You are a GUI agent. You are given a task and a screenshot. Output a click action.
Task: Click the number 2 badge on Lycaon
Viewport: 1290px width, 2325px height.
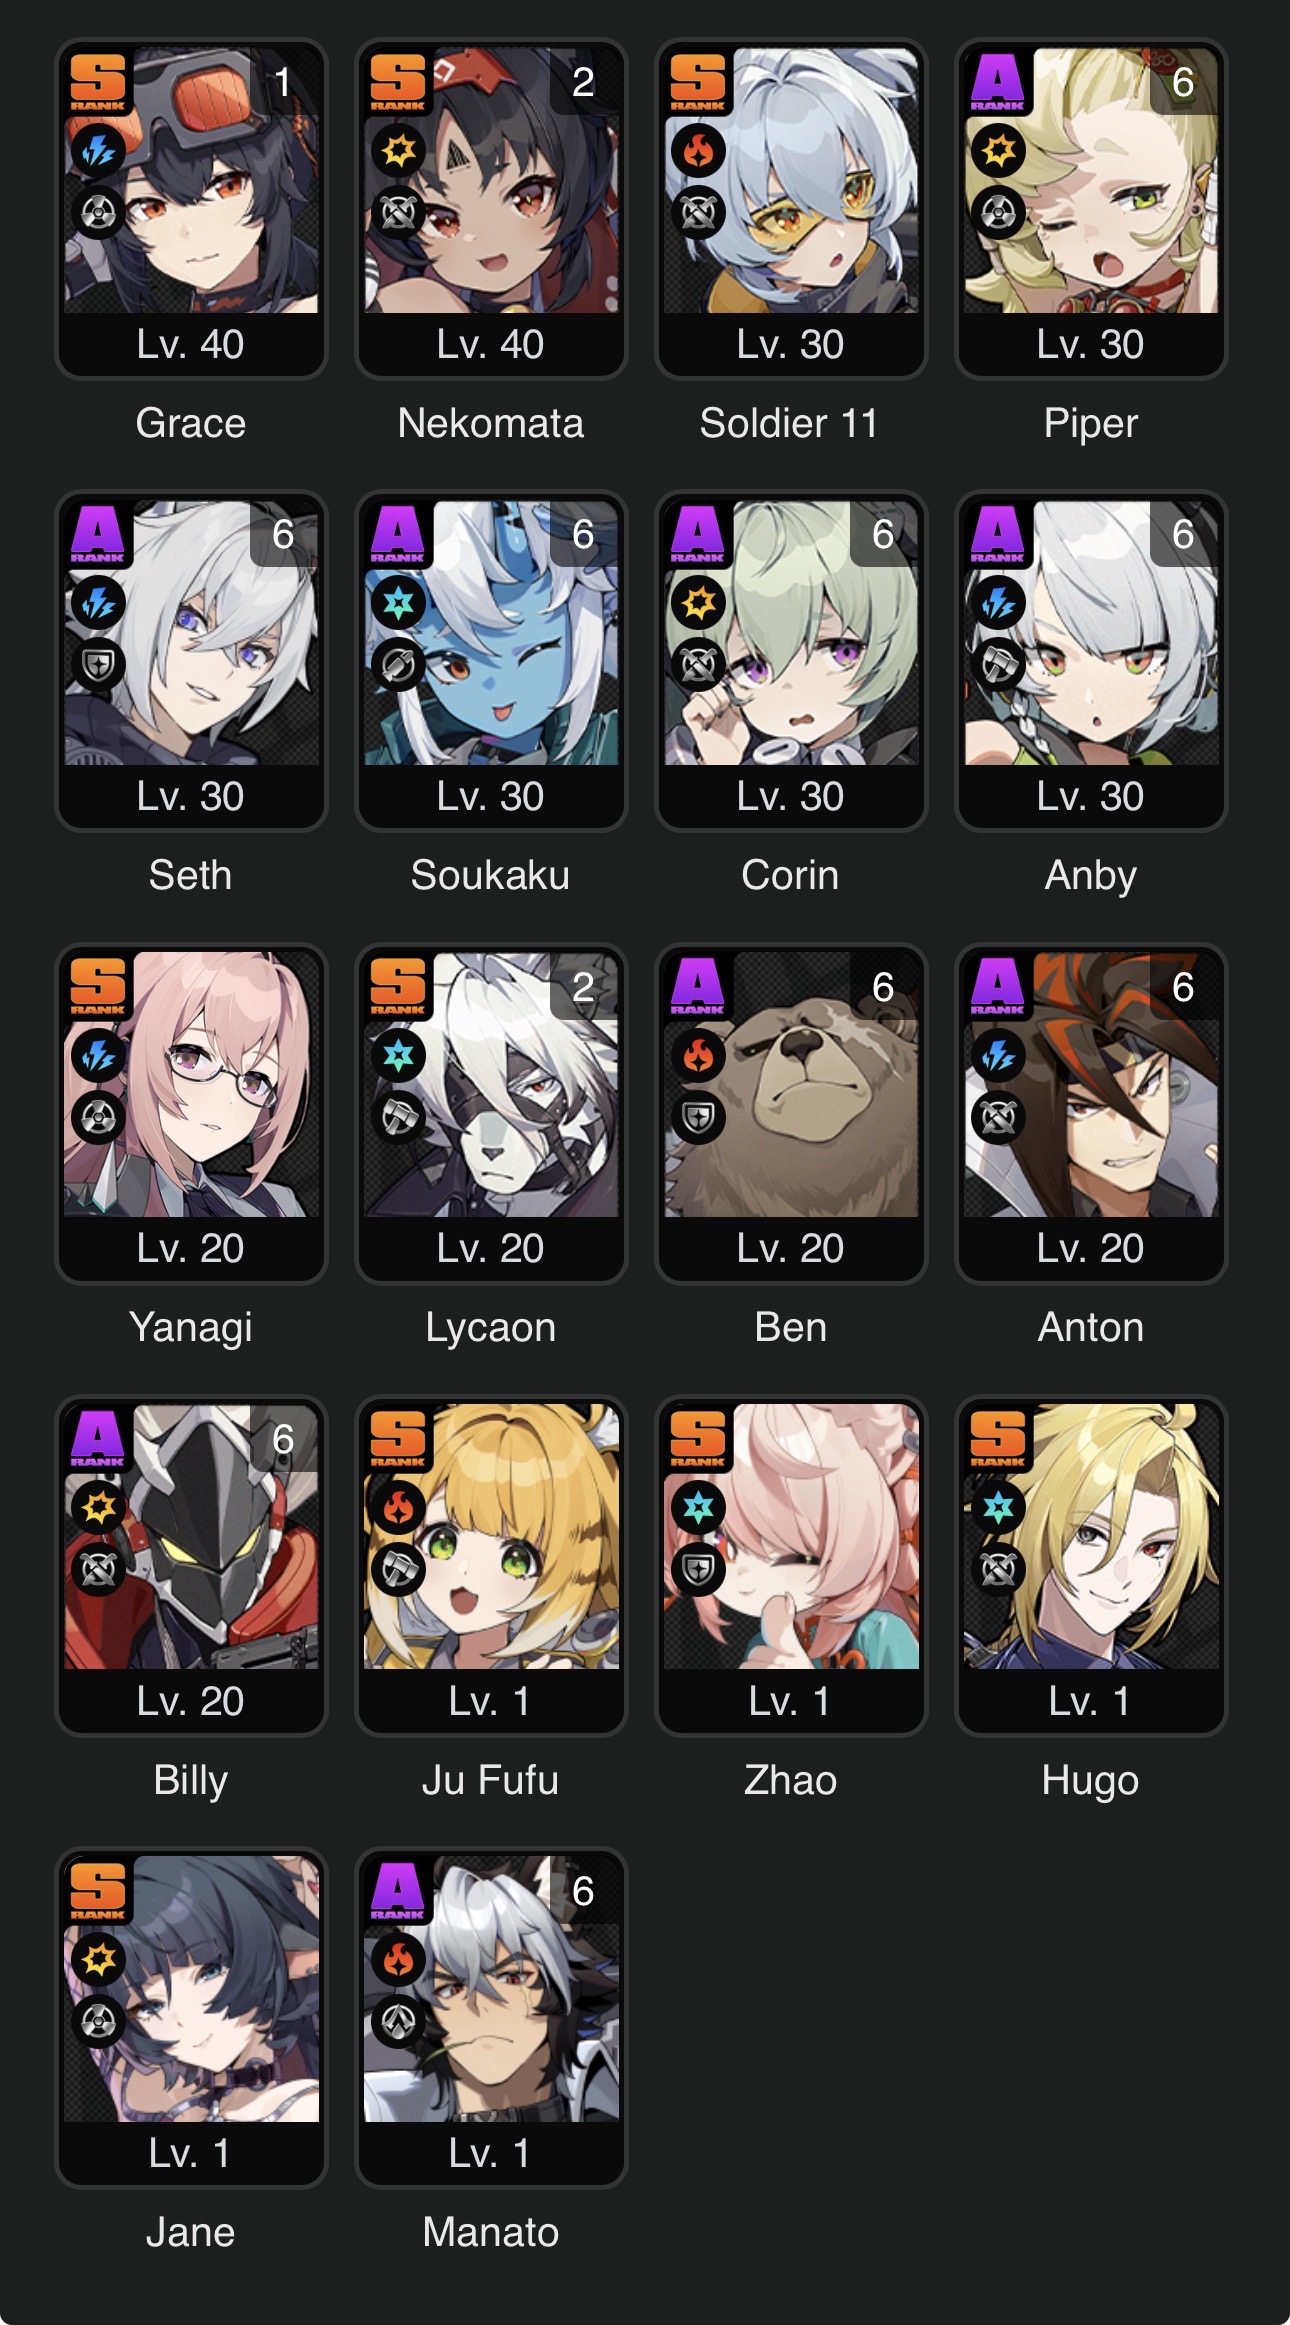[x=583, y=987]
